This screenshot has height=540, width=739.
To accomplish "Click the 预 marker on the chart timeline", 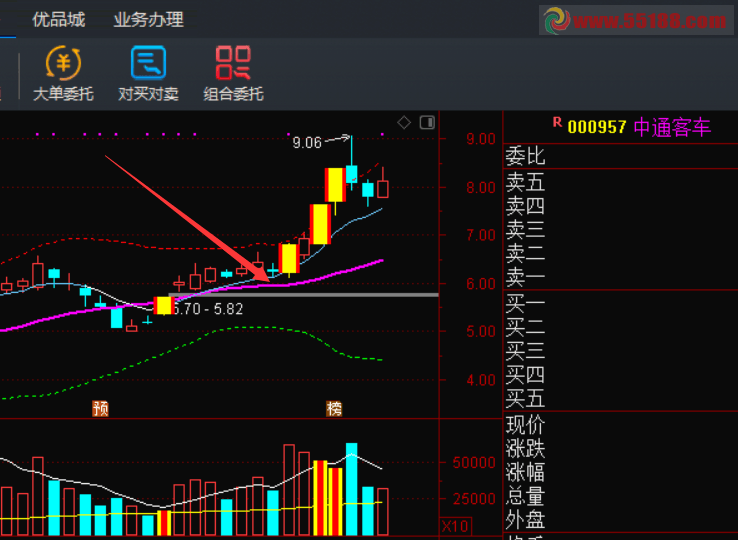I will 100,408.
